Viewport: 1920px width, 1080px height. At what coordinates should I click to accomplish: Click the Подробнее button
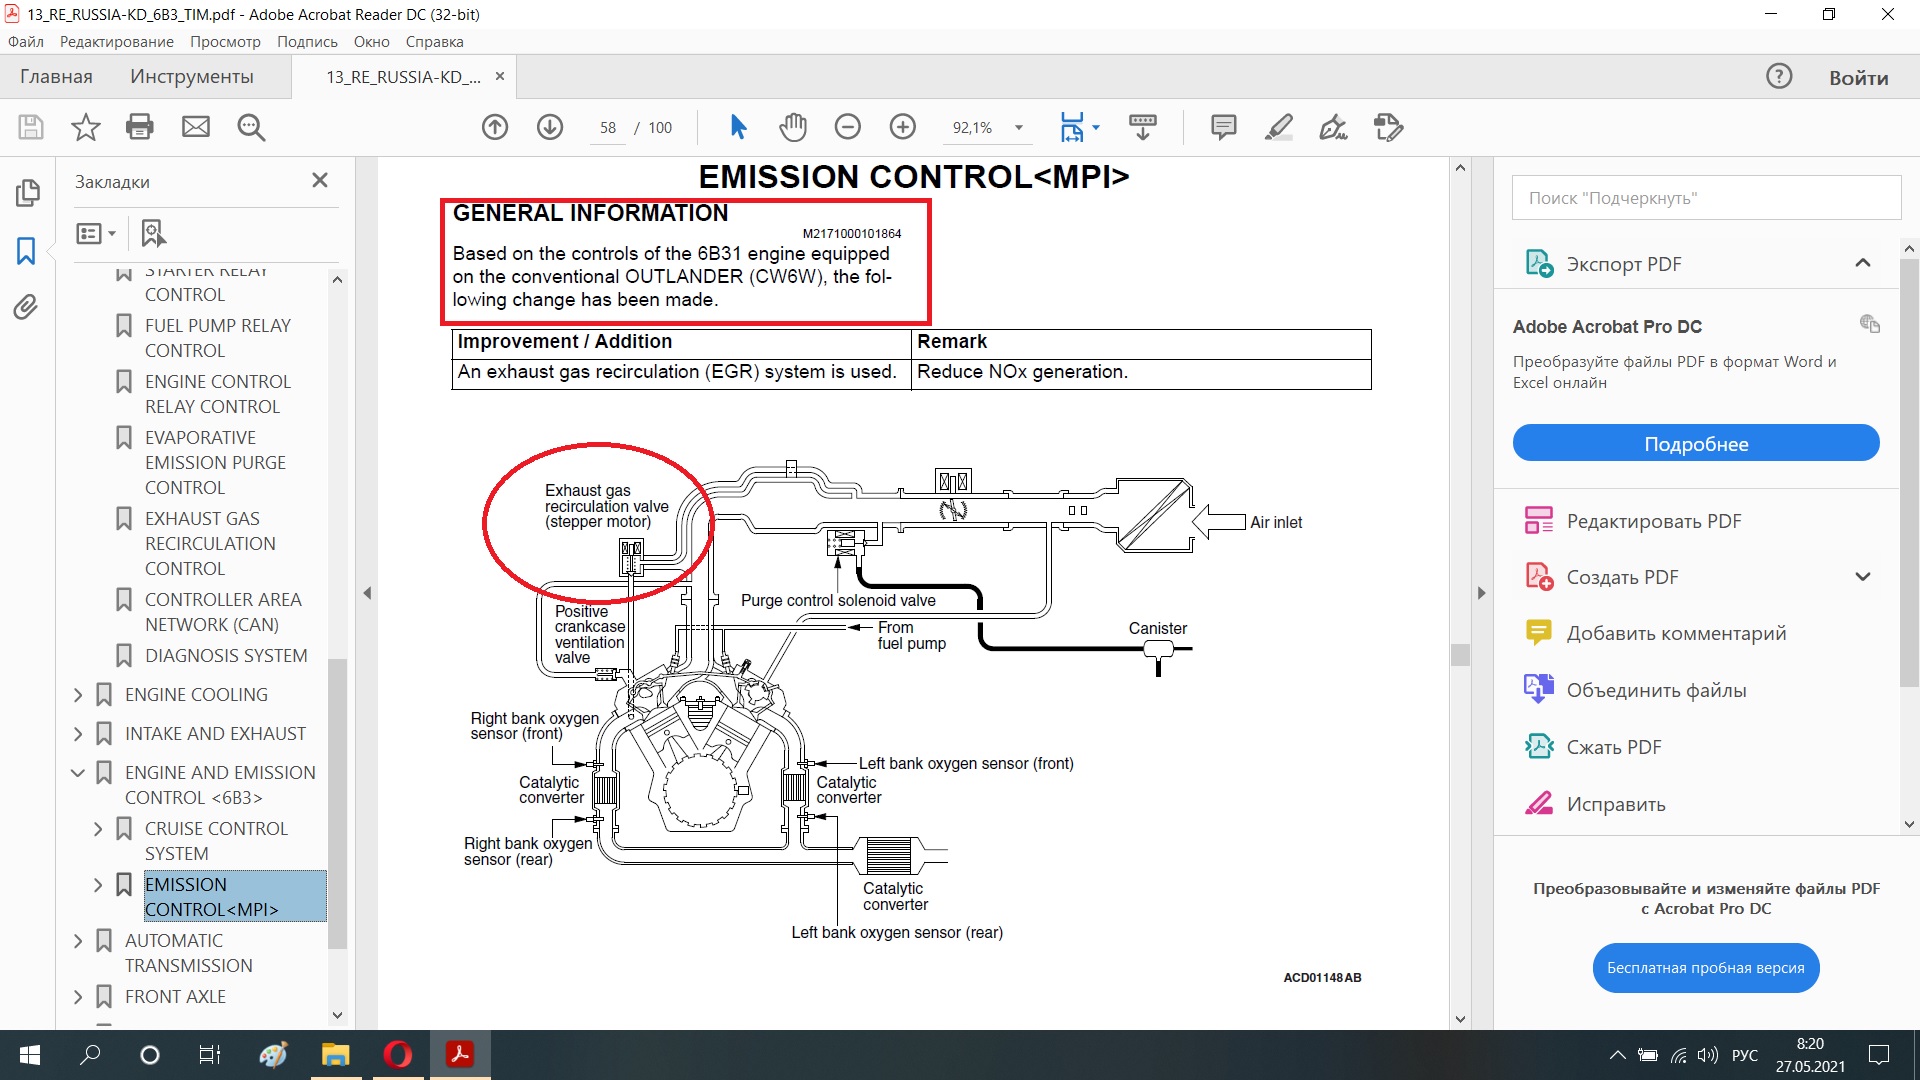click(1695, 443)
